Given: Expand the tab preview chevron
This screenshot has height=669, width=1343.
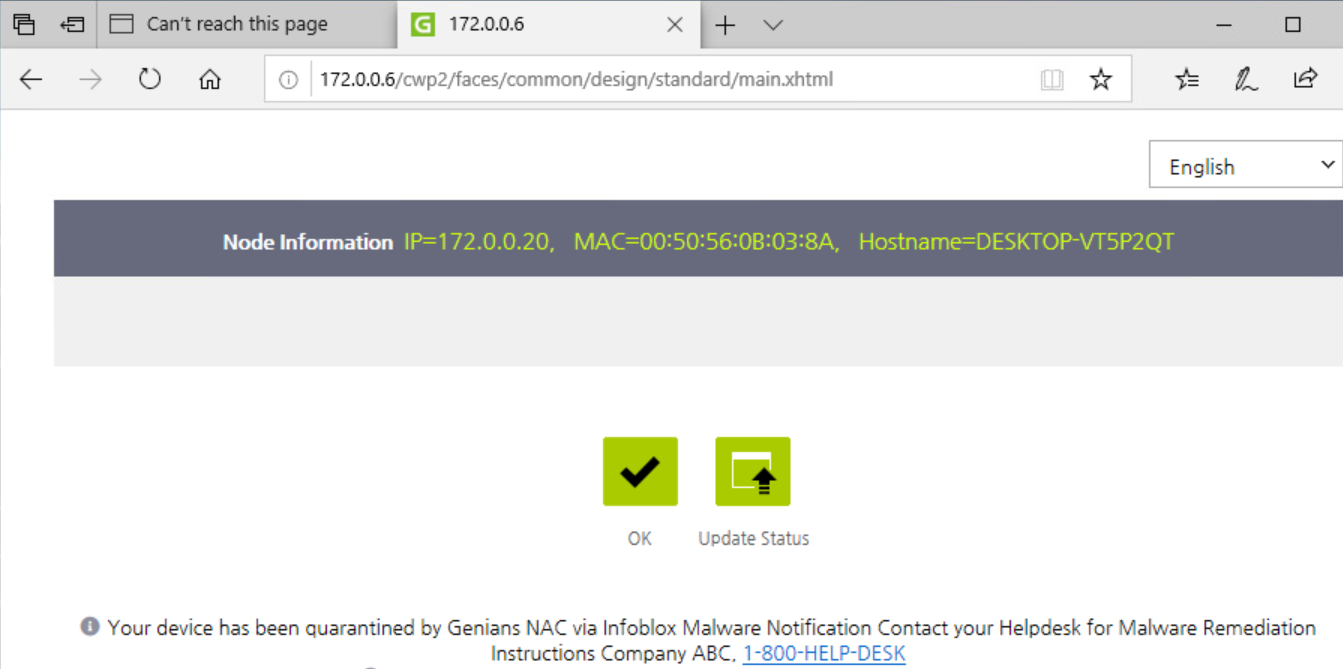Looking at the screenshot, I should [x=773, y=25].
